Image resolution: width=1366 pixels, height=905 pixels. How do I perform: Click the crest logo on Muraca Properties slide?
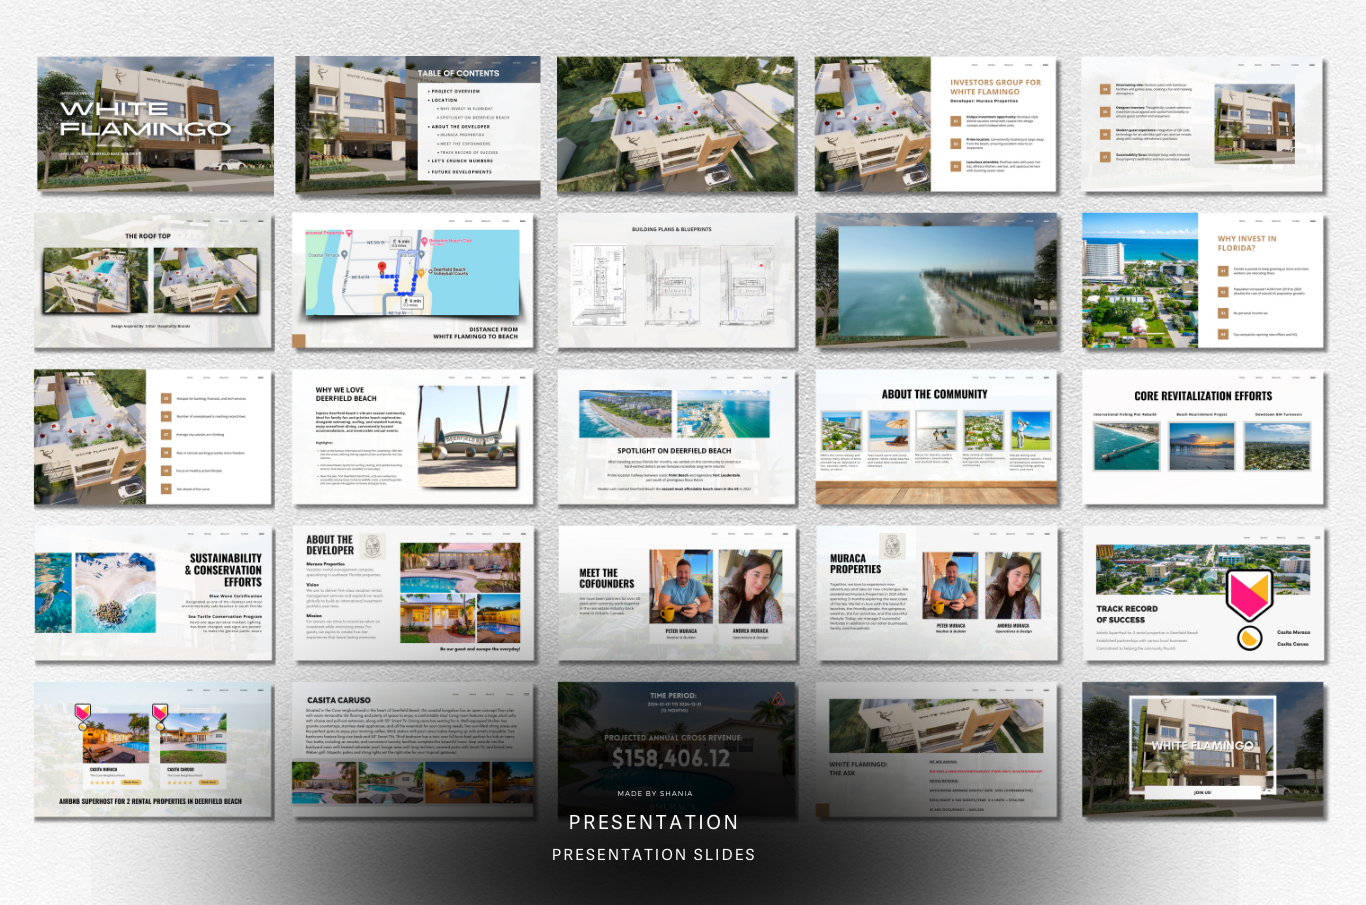[x=892, y=545]
